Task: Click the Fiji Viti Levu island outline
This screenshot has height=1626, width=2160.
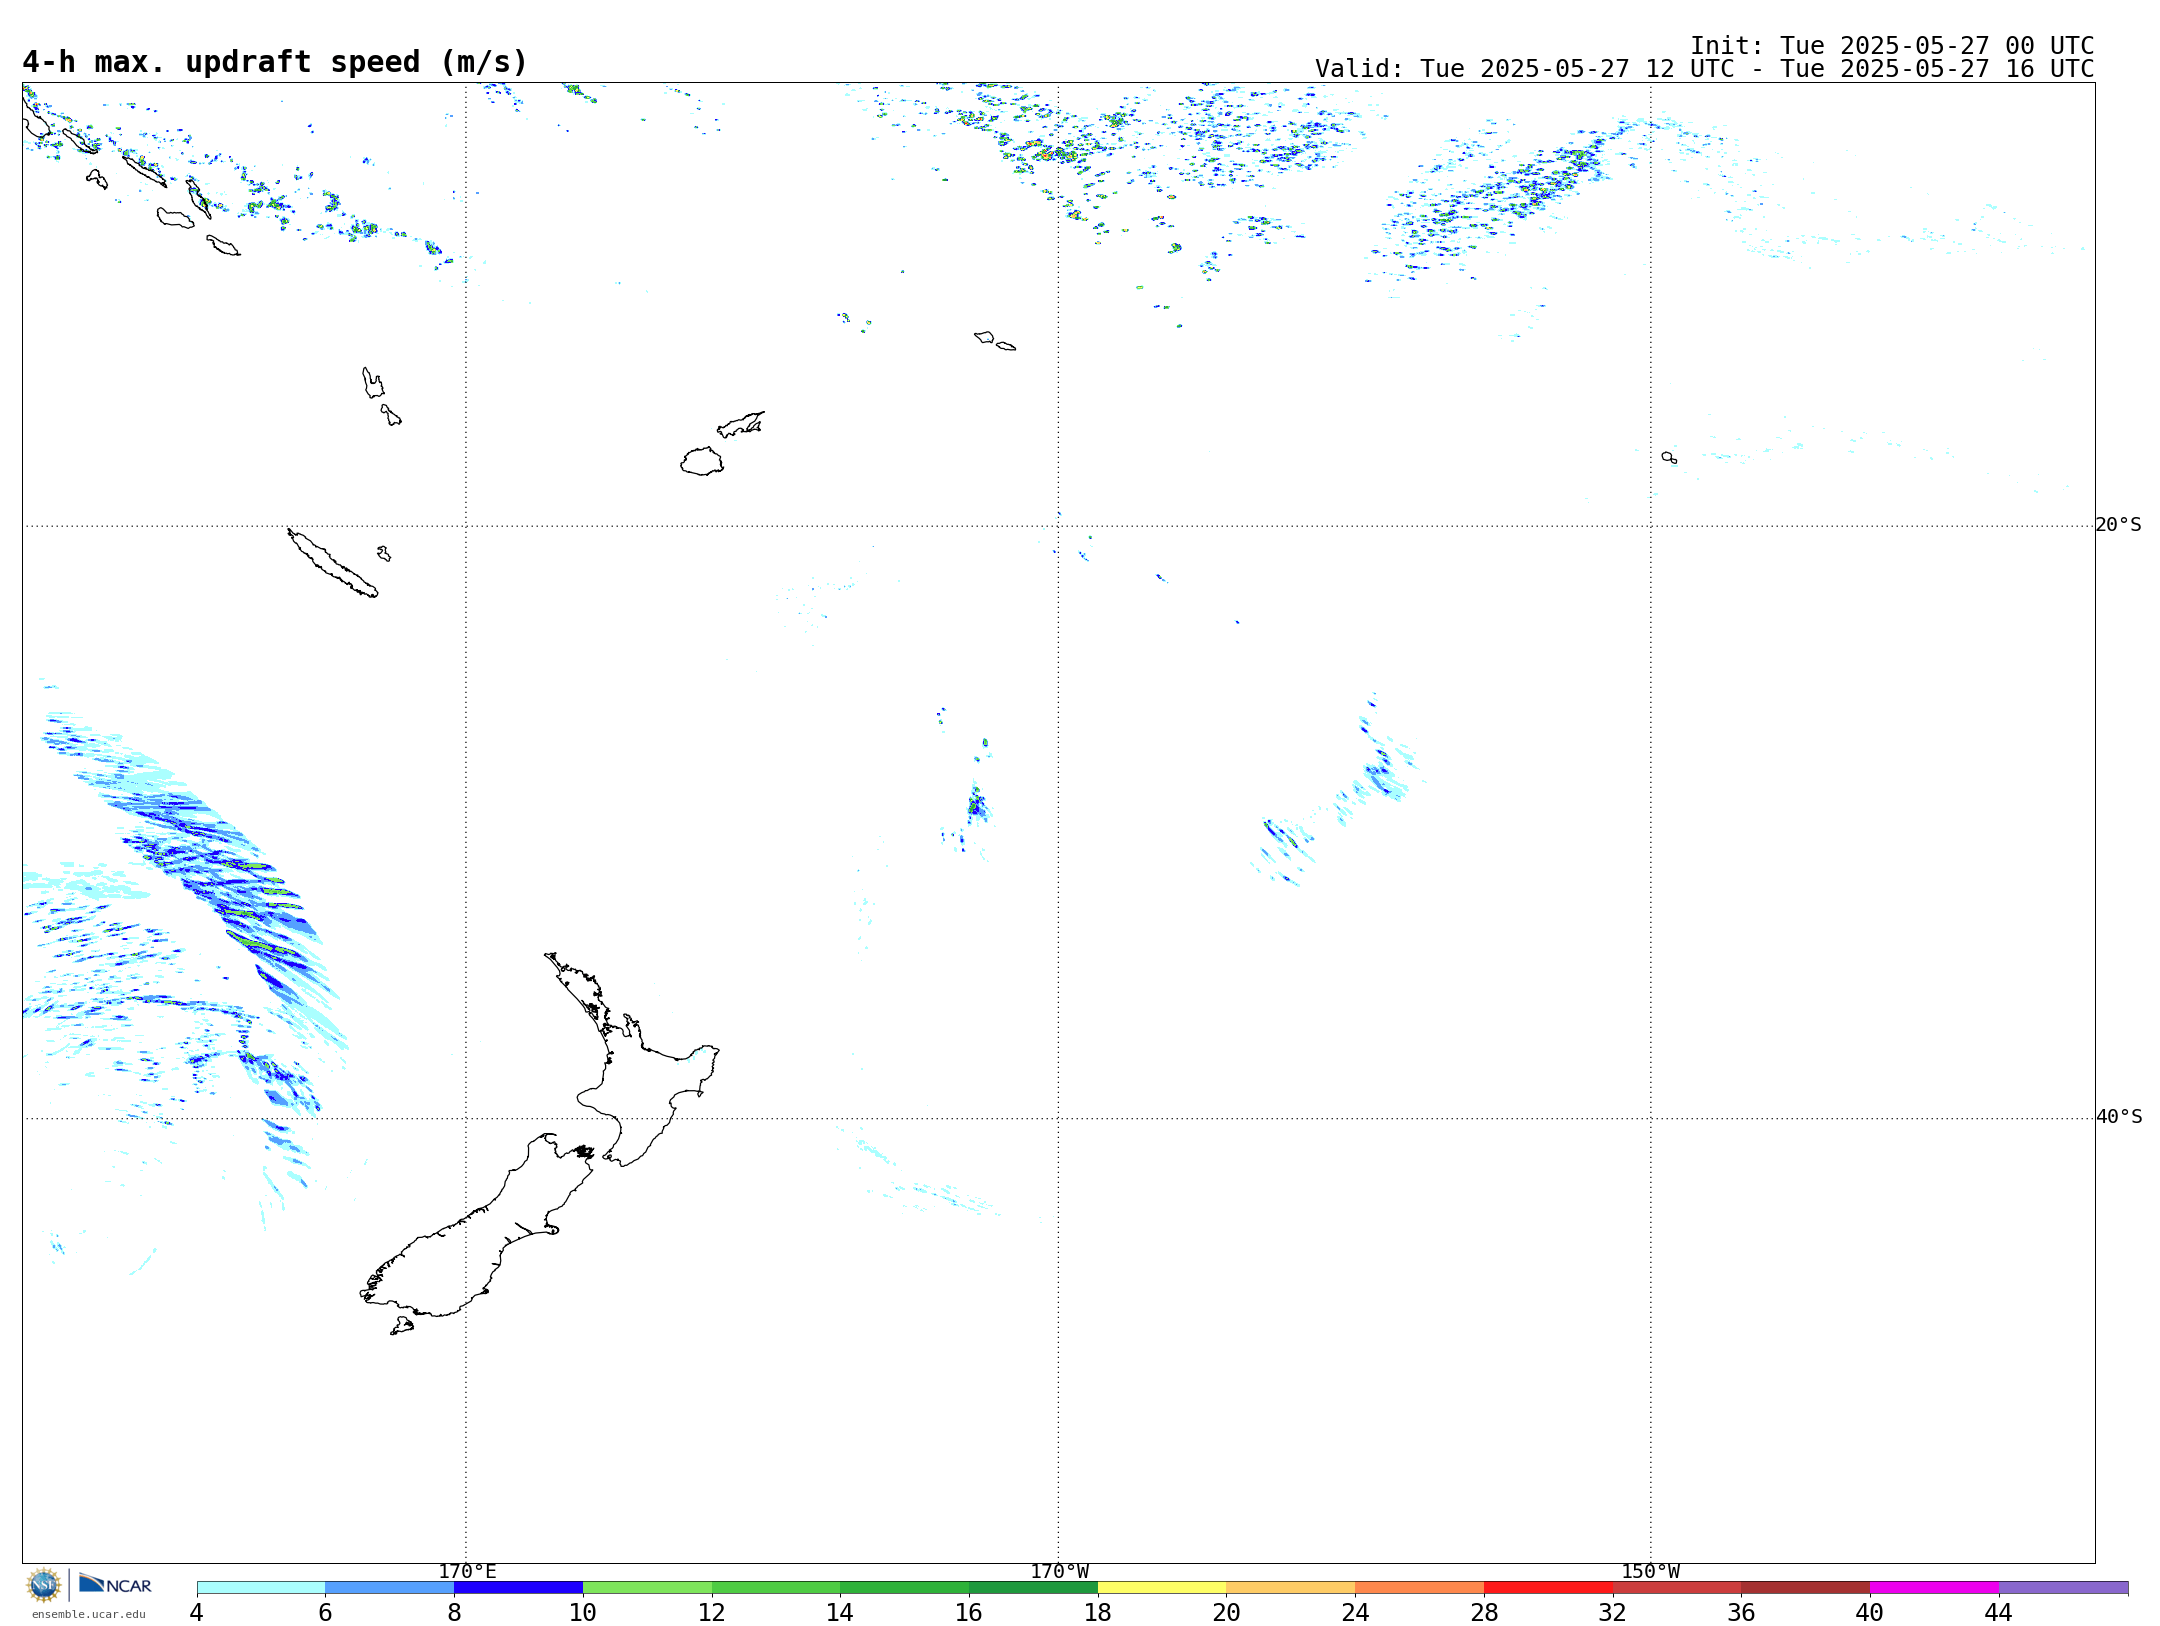Action: (702, 461)
